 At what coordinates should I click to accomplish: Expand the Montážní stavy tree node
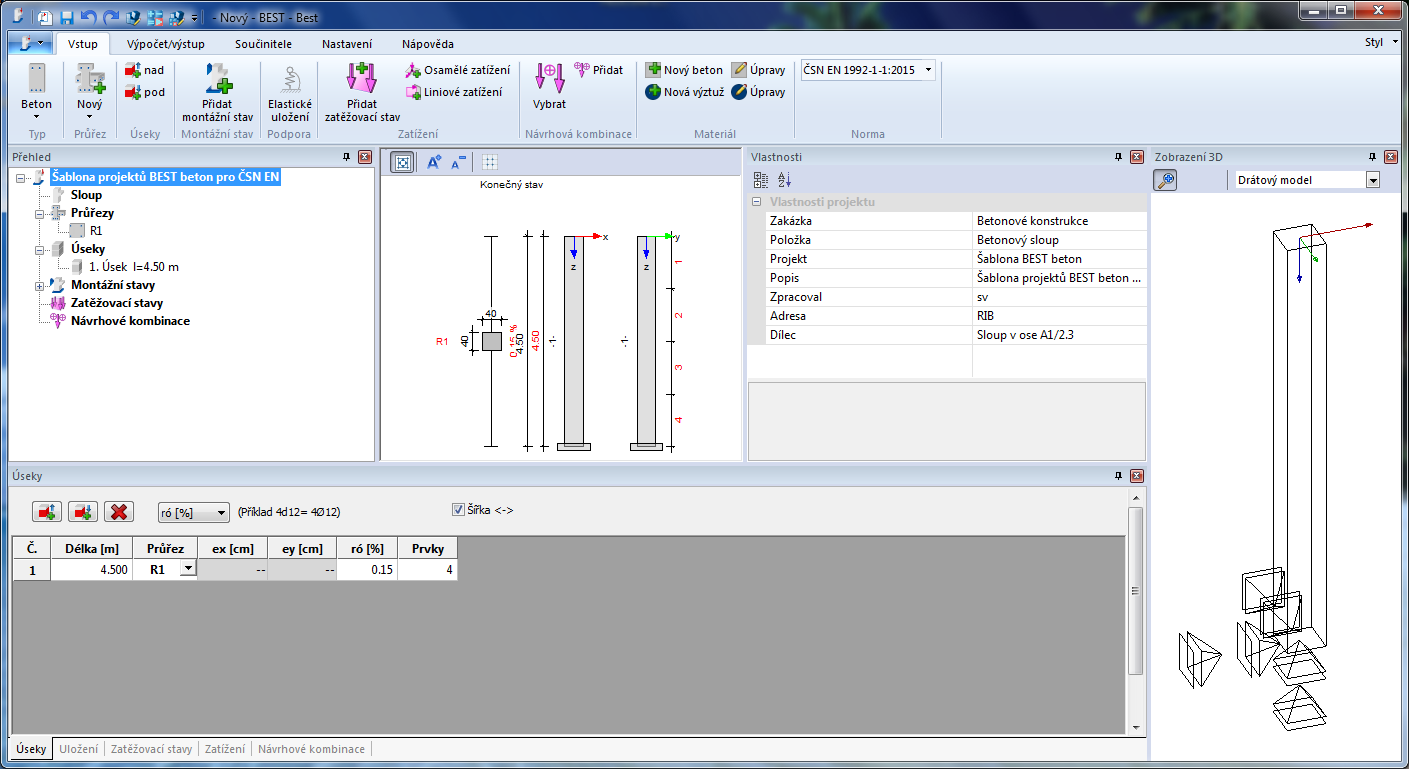tap(40, 286)
